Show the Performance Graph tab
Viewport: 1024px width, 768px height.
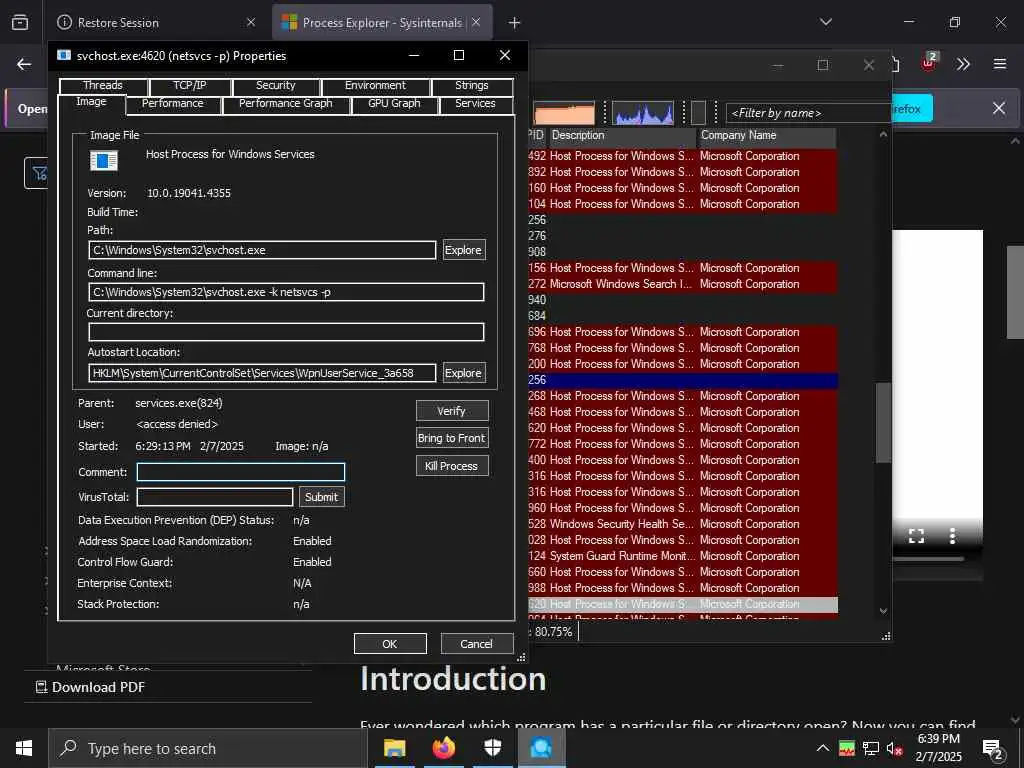[x=286, y=104]
